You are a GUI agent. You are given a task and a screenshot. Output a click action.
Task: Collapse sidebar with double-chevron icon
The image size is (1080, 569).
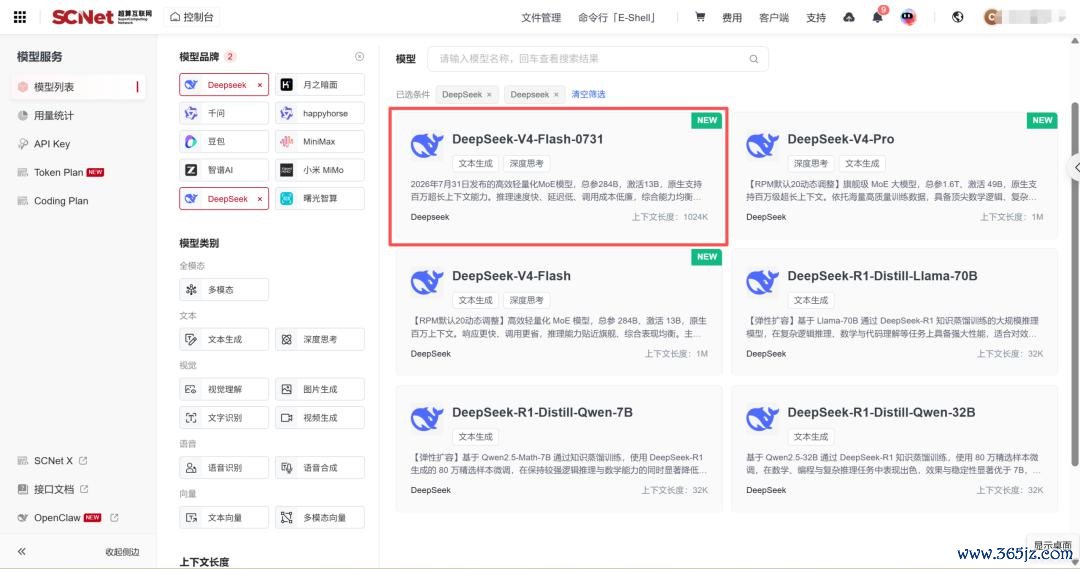click(x=22, y=551)
